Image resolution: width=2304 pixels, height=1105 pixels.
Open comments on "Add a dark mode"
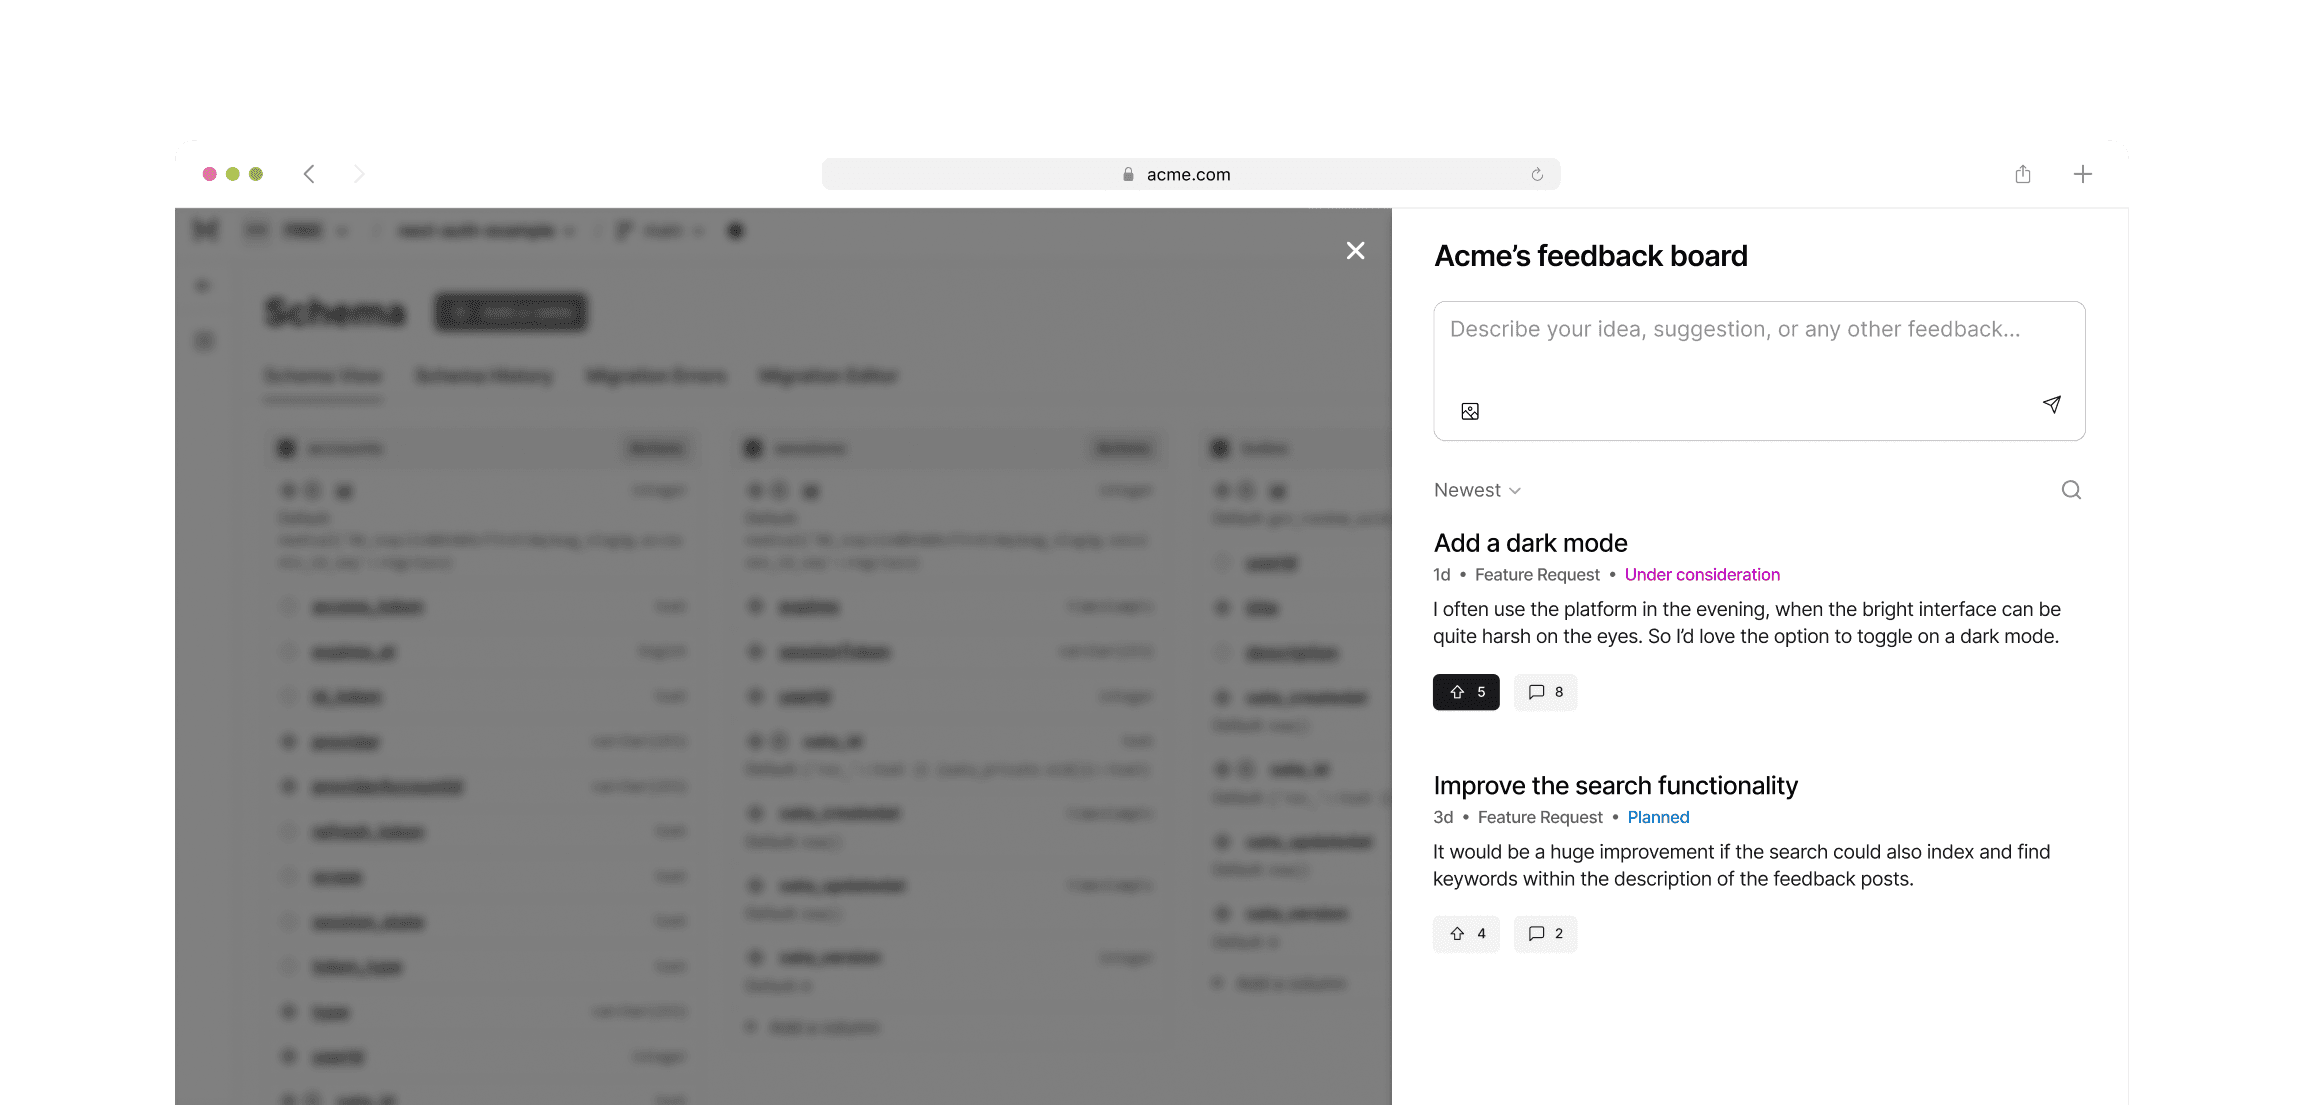tap(1545, 692)
